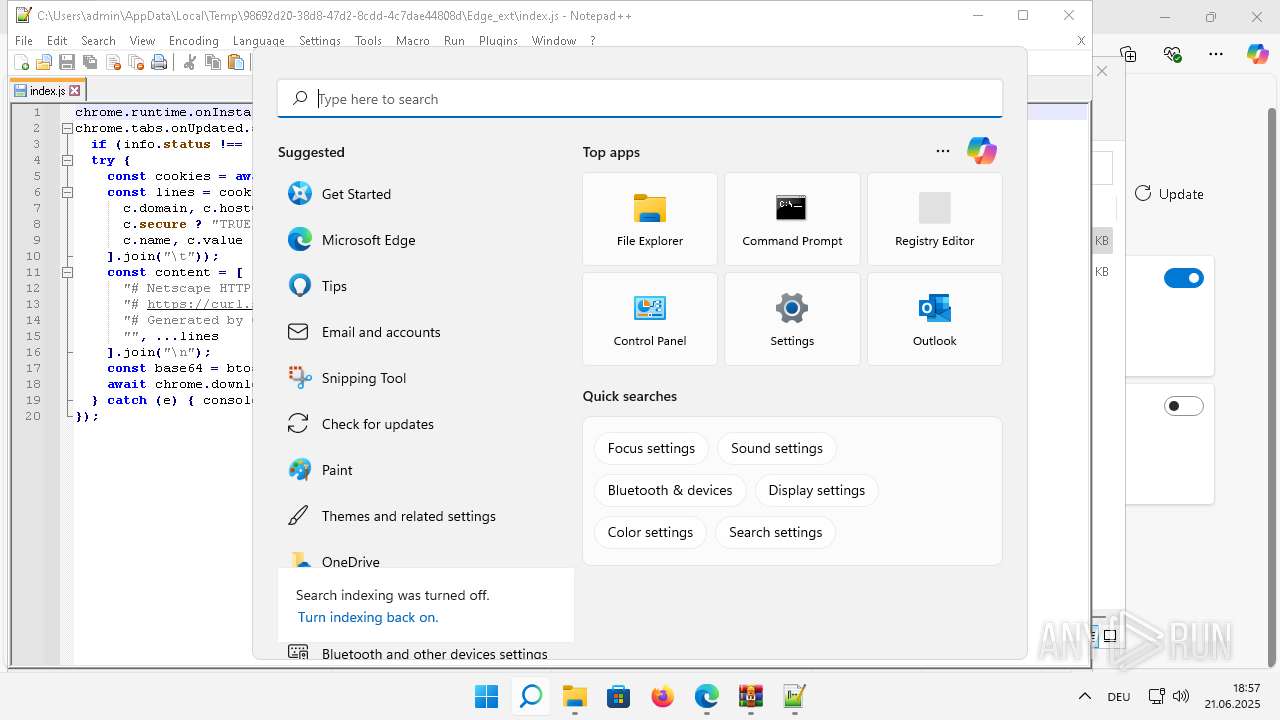Turn off the enabled extension toggle in Edge
This screenshot has height=720, width=1280.
[x=1184, y=278]
